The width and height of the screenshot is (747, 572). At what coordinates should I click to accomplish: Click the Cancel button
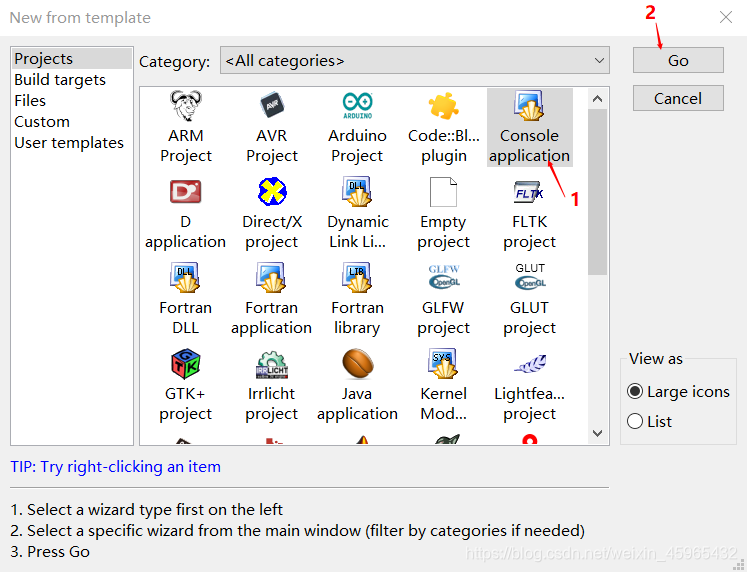(x=678, y=99)
